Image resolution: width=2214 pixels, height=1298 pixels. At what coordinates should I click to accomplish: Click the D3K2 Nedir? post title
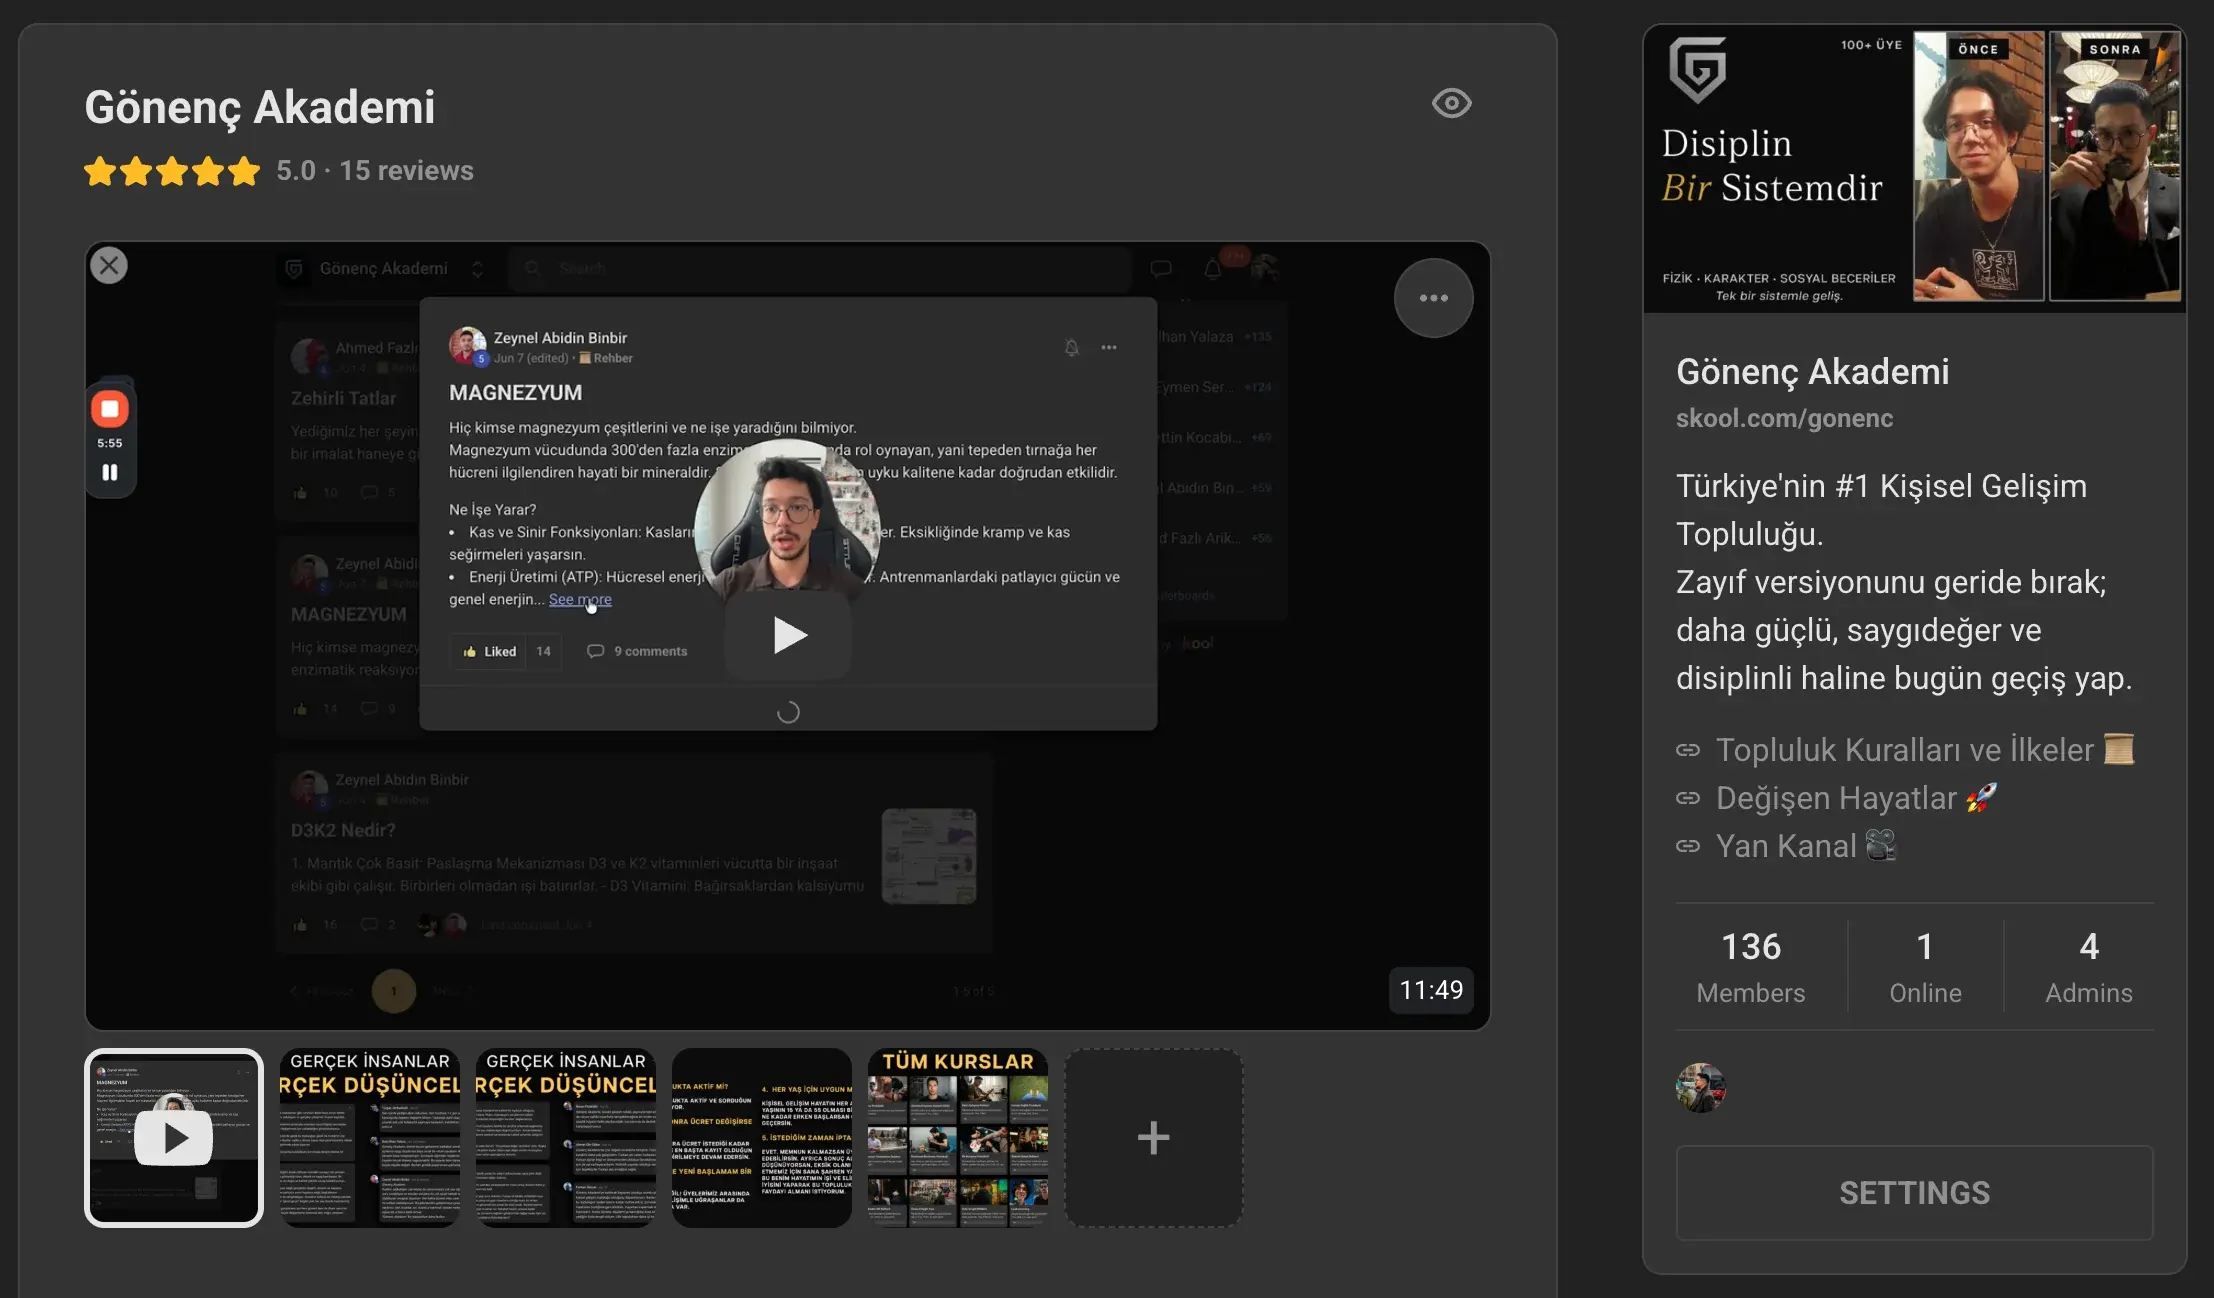343,830
